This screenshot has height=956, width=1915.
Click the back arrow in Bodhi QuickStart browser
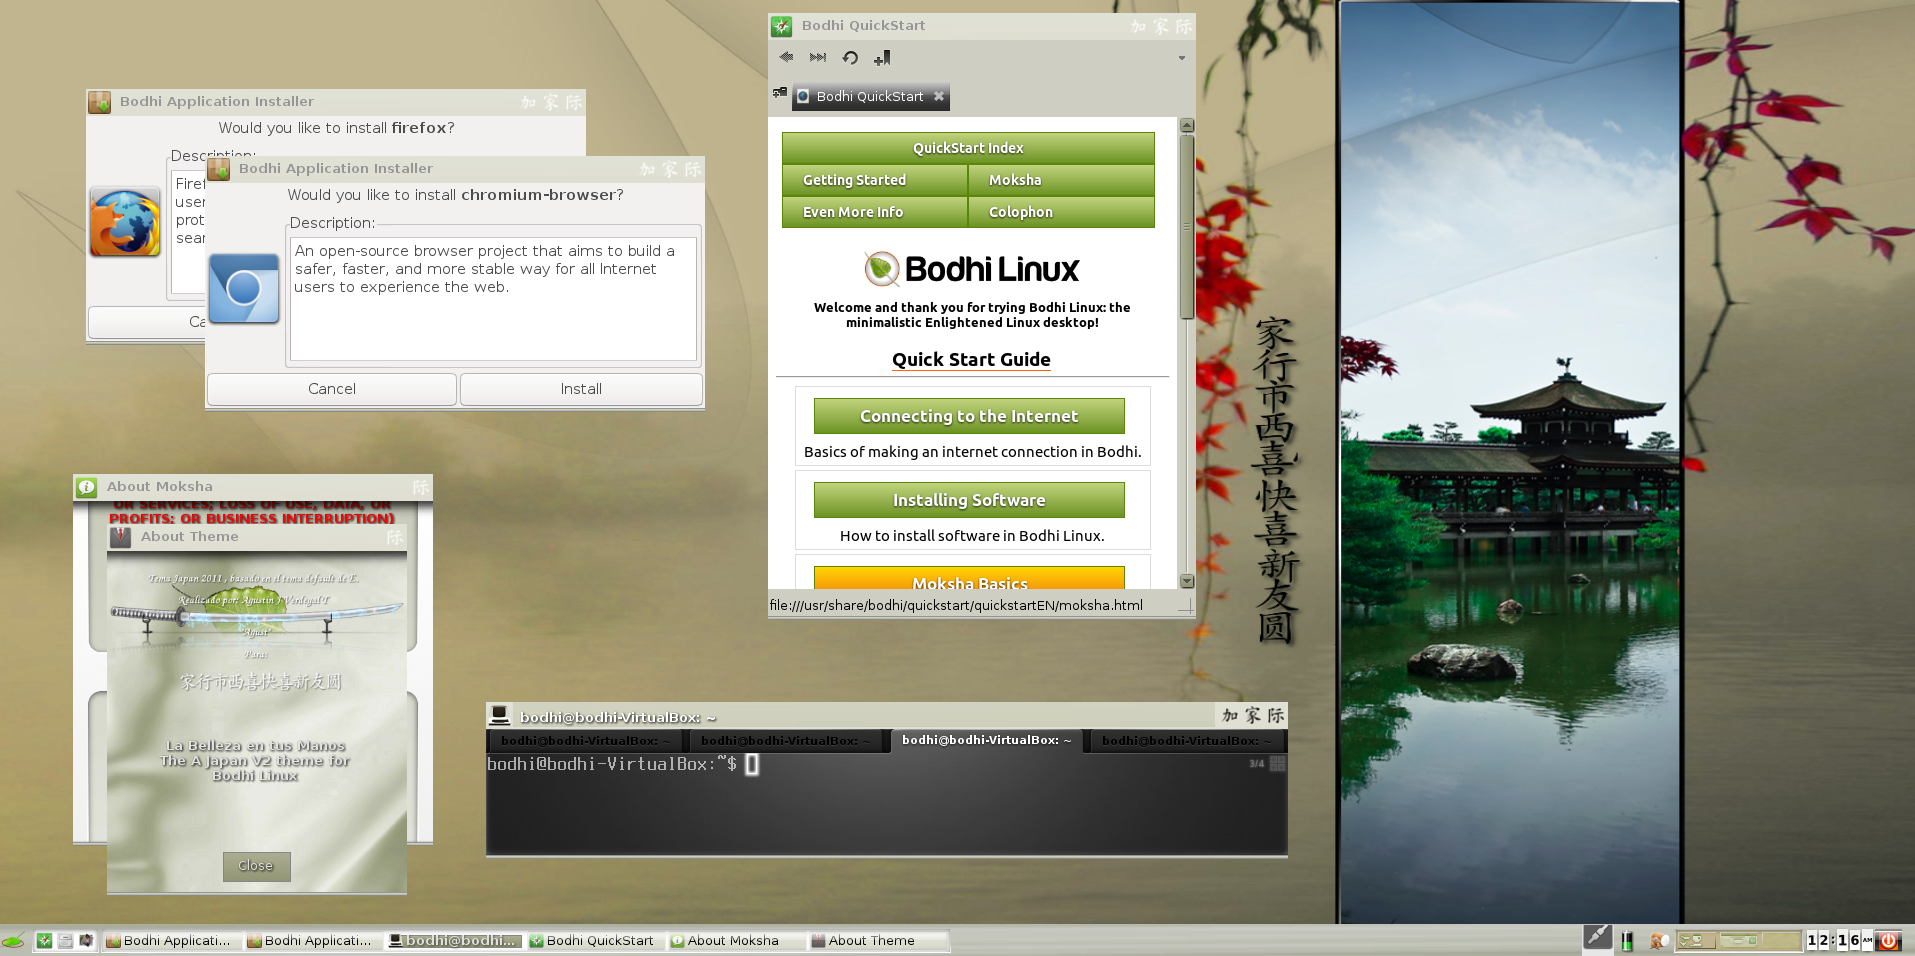(786, 58)
